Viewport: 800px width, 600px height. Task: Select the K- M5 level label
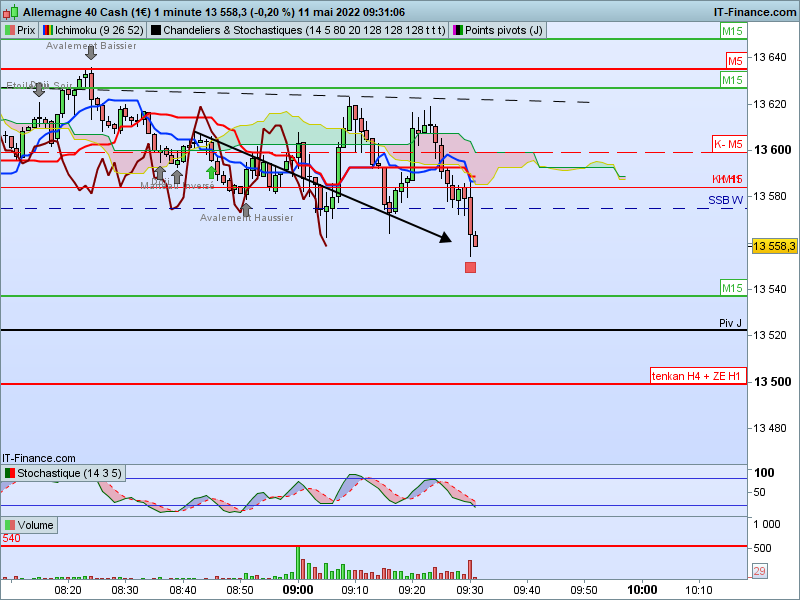click(728, 144)
